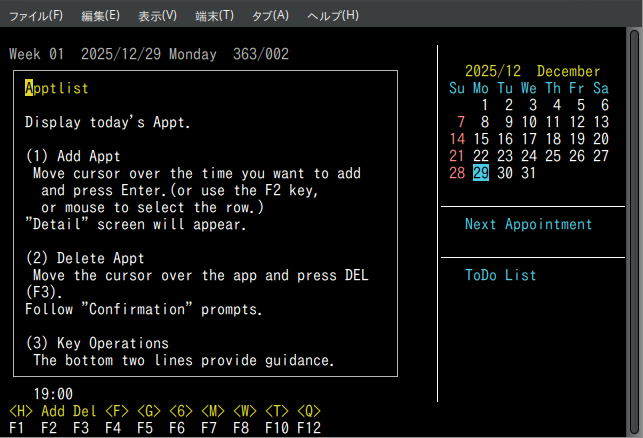Viewport: 643px width, 438px height.
Task: Select the 19:00 time row
Action: point(53,394)
